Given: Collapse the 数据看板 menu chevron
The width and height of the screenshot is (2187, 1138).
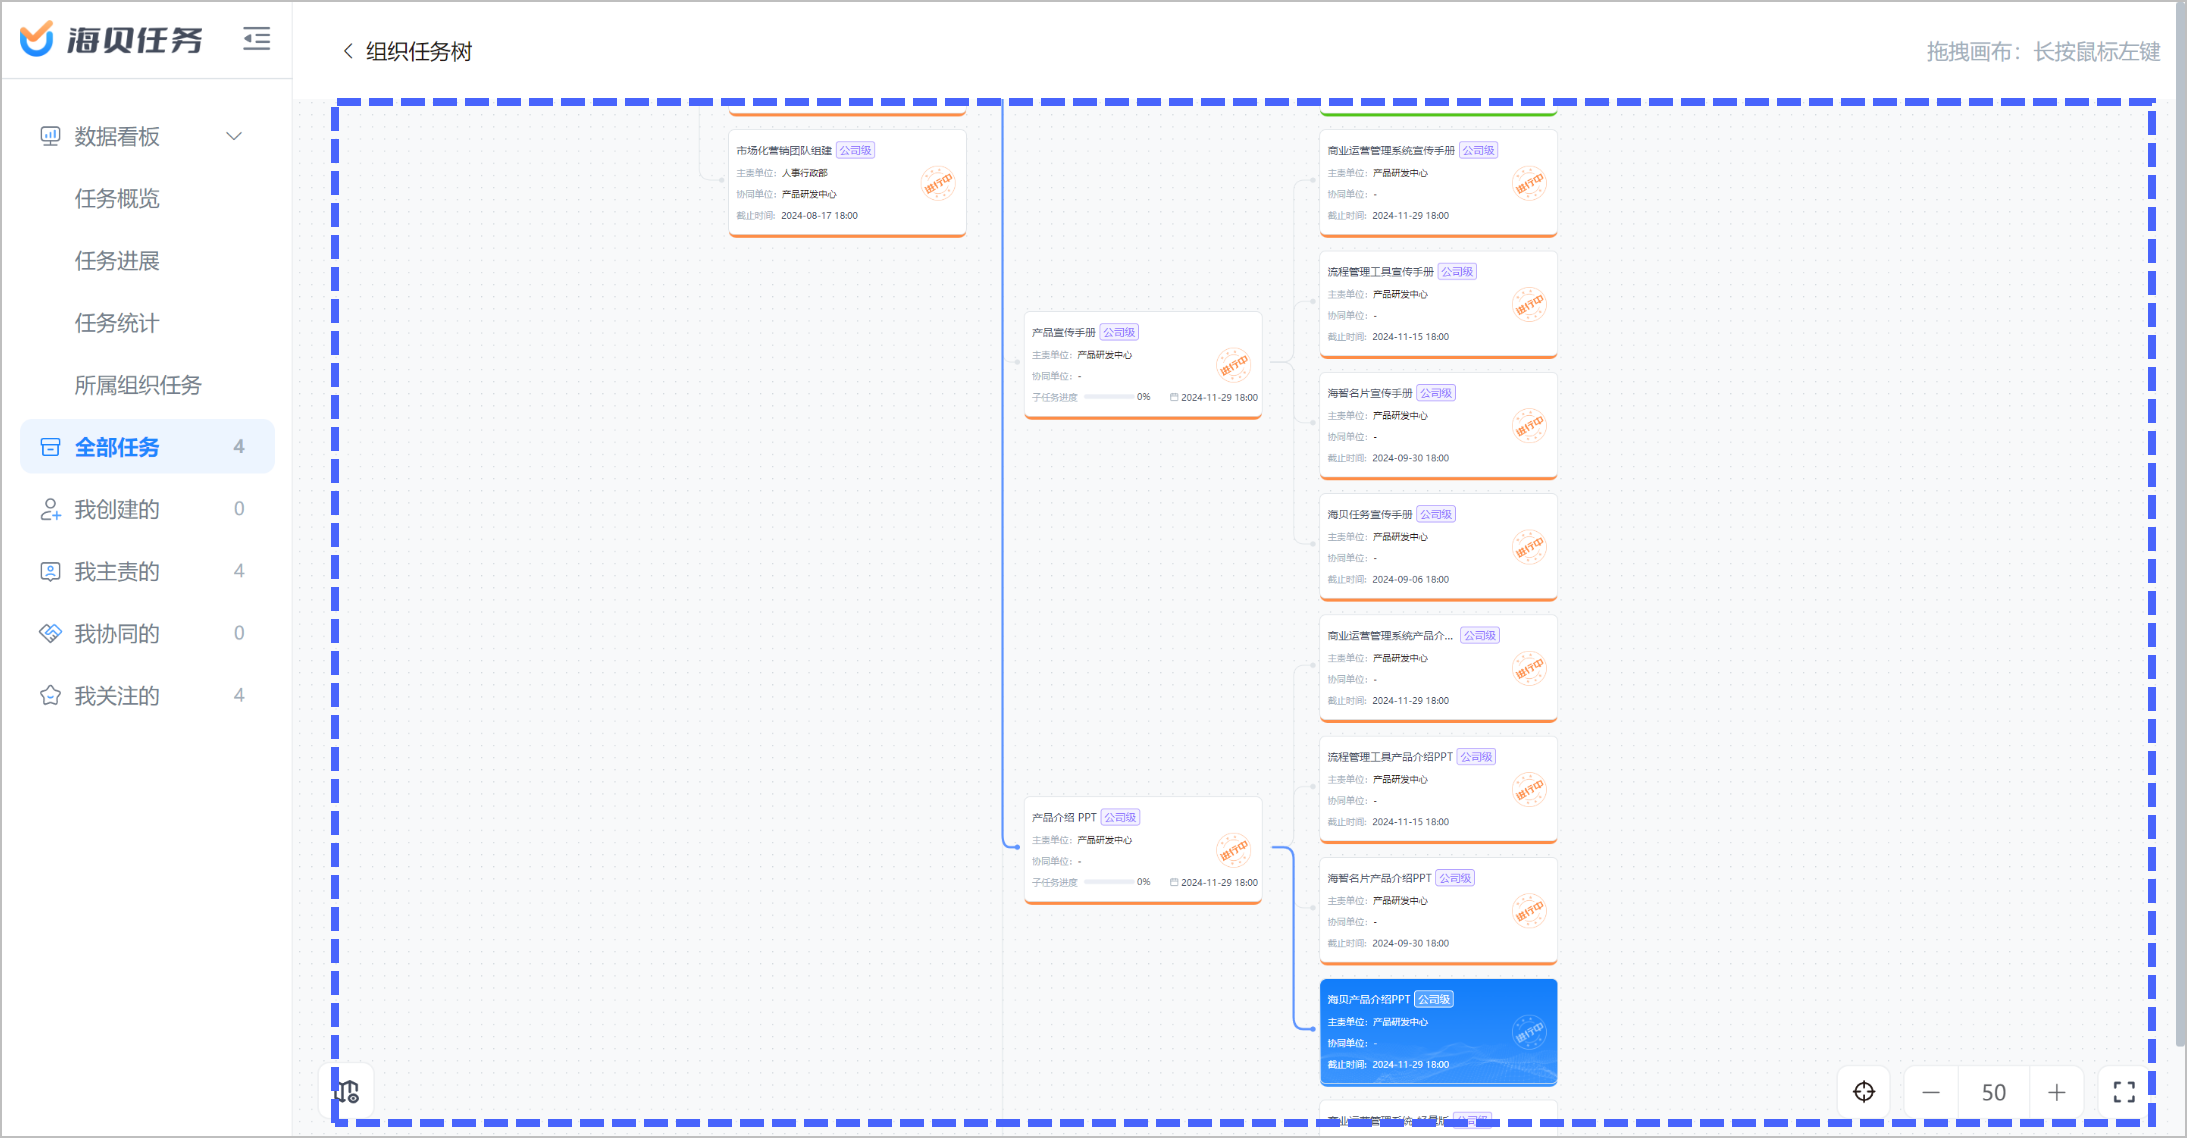Looking at the screenshot, I should pos(234,136).
